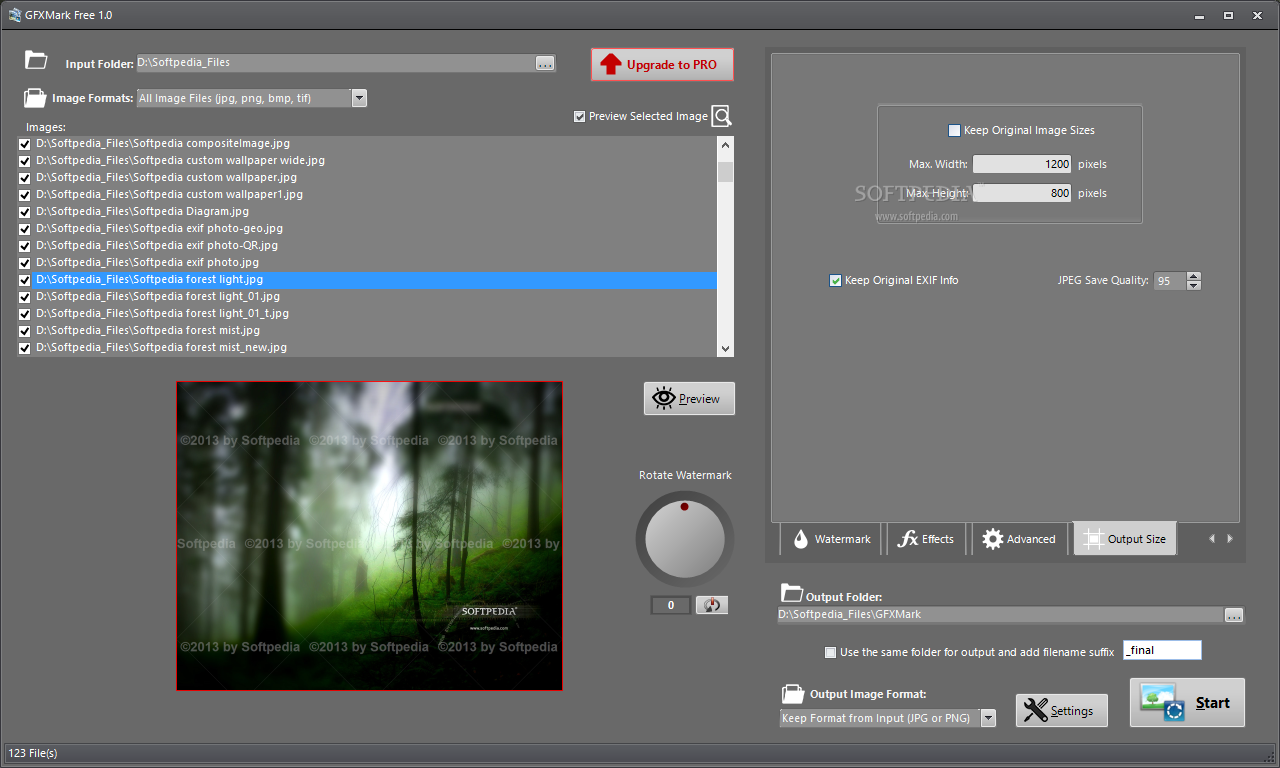This screenshot has height=768, width=1280.
Task: Click the Output Image Format icon
Action: (x=793, y=693)
